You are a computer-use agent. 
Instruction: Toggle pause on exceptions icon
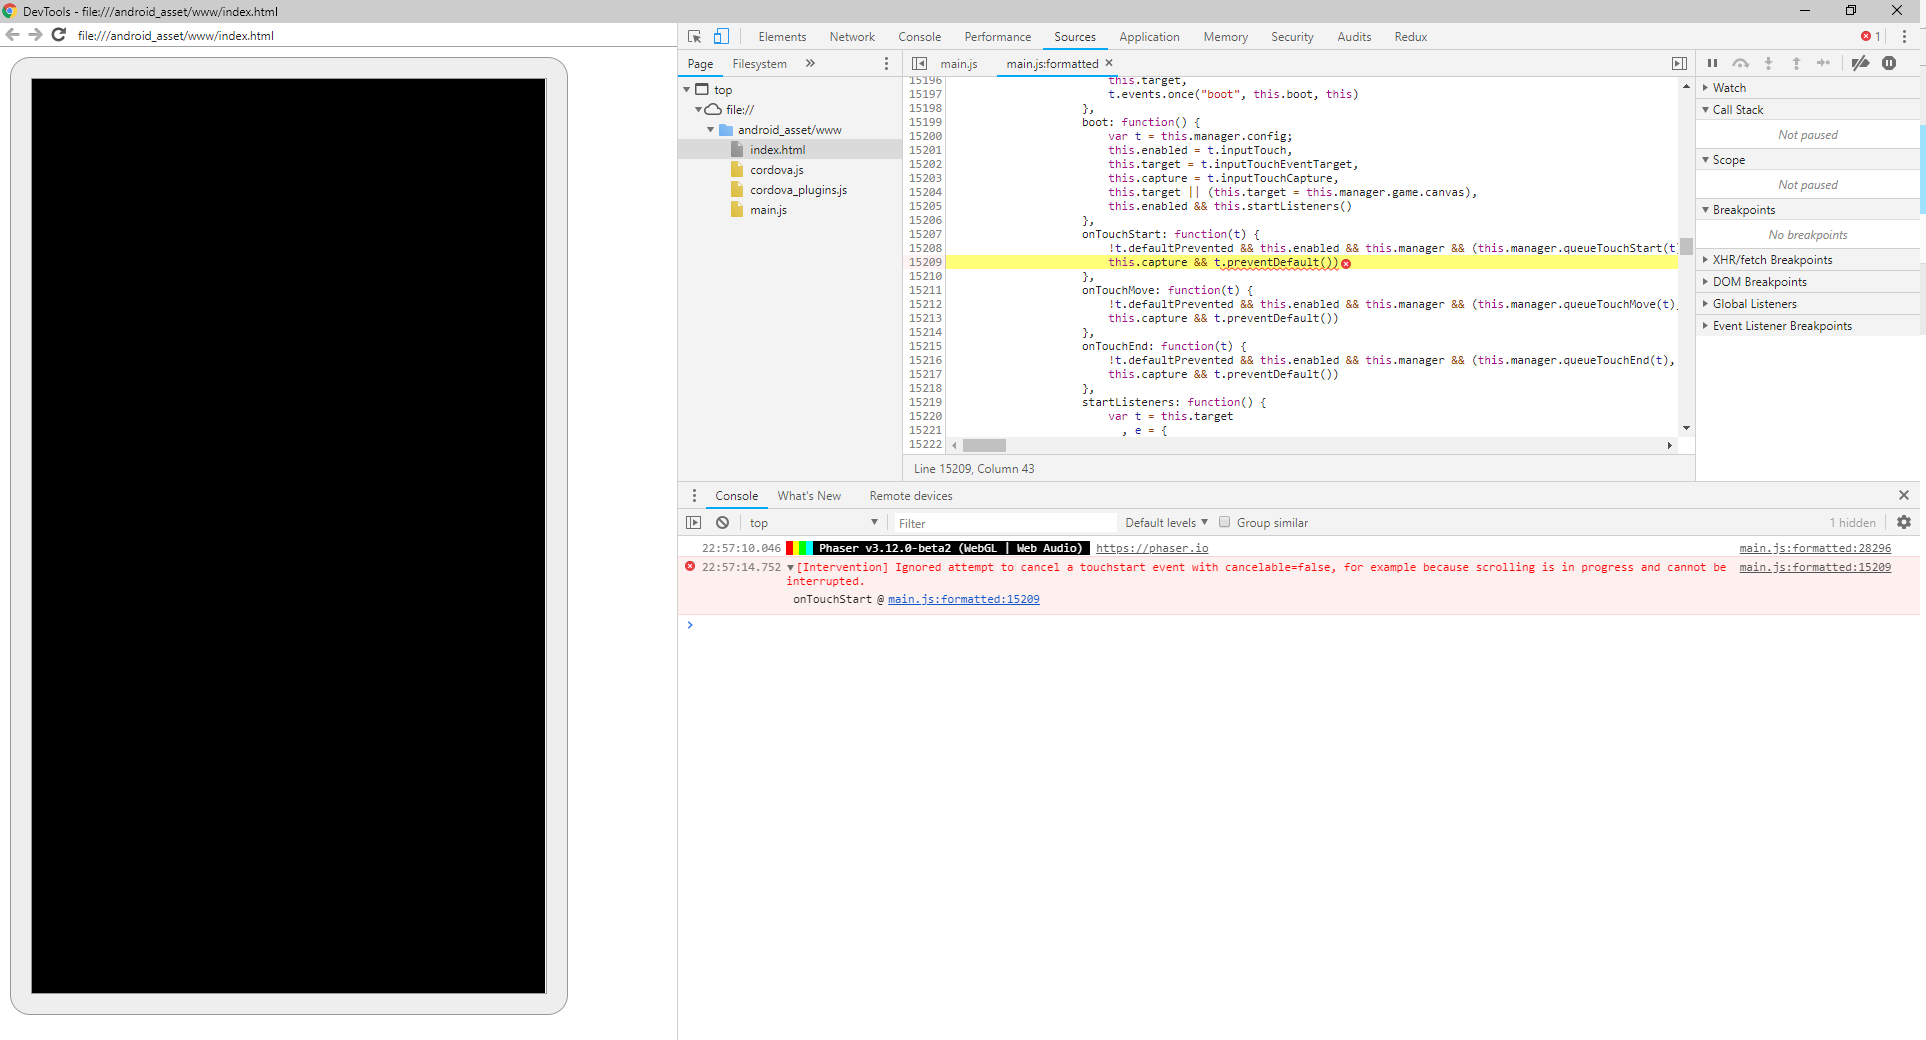(x=1889, y=63)
